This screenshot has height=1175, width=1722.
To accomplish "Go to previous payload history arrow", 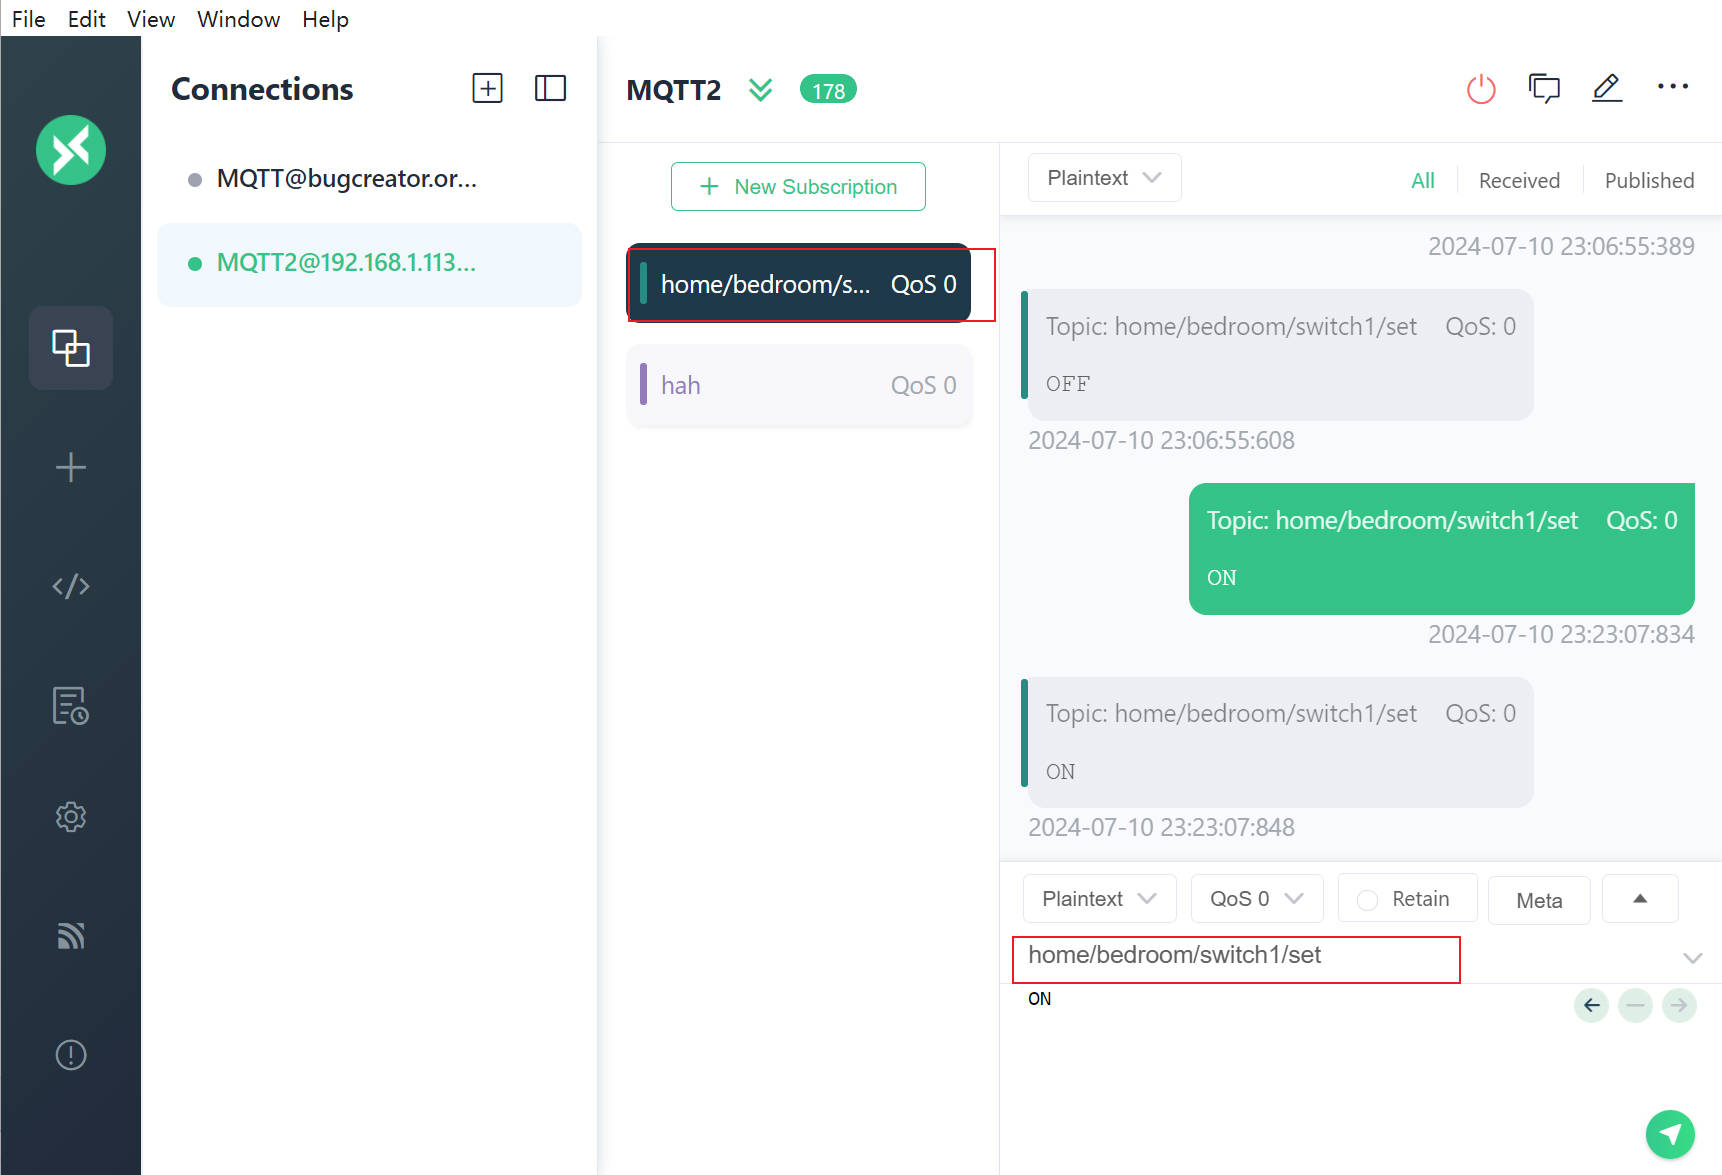I will tap(1591, 1005).
